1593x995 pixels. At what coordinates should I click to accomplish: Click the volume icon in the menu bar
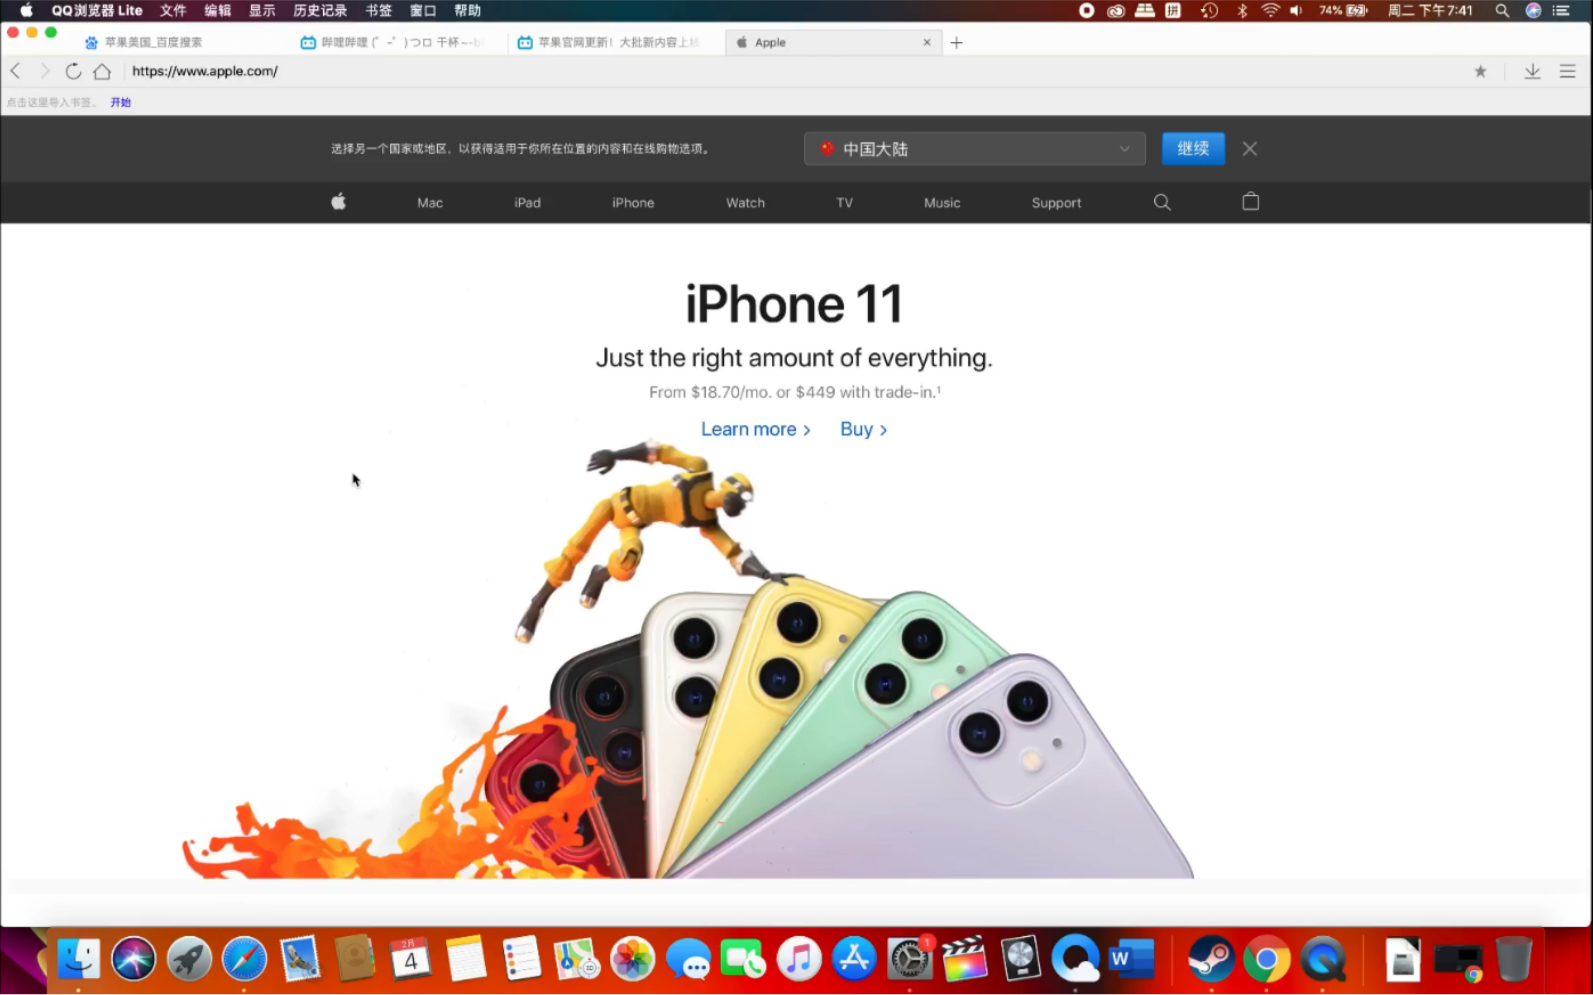pyautogui.click(x=1296, y=10)
